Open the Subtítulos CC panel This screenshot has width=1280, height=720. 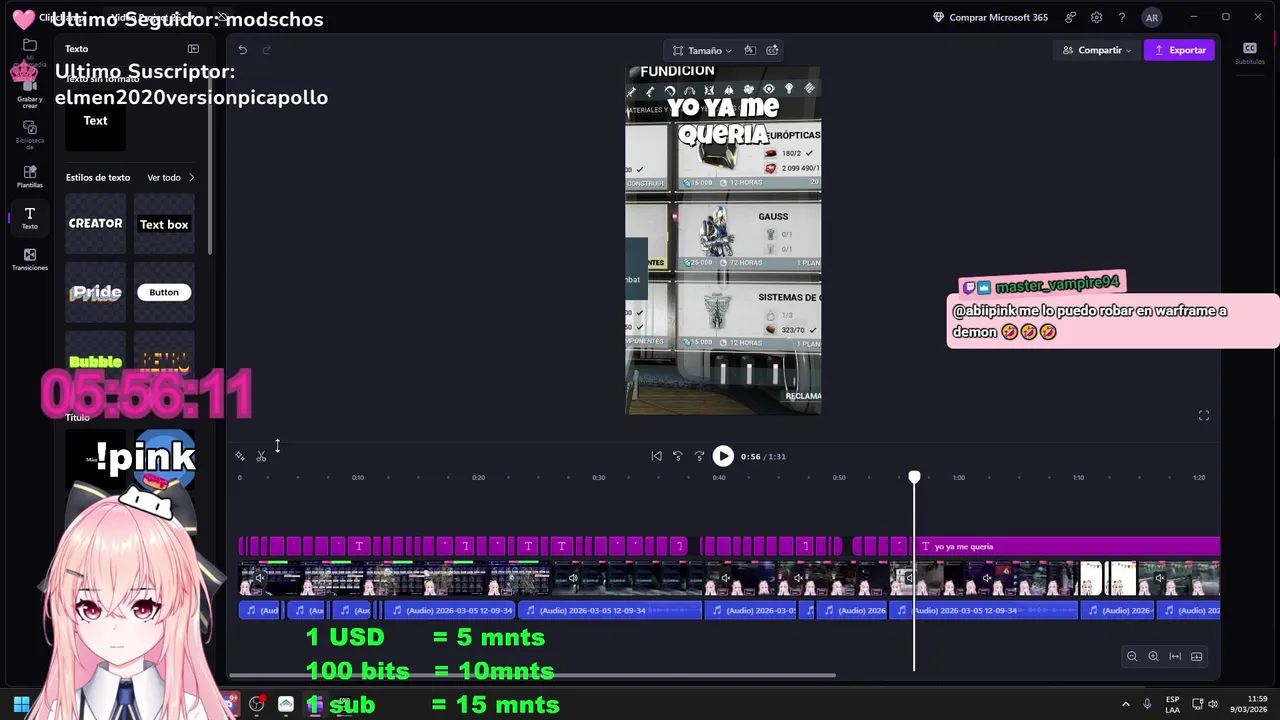(1249, 53)
